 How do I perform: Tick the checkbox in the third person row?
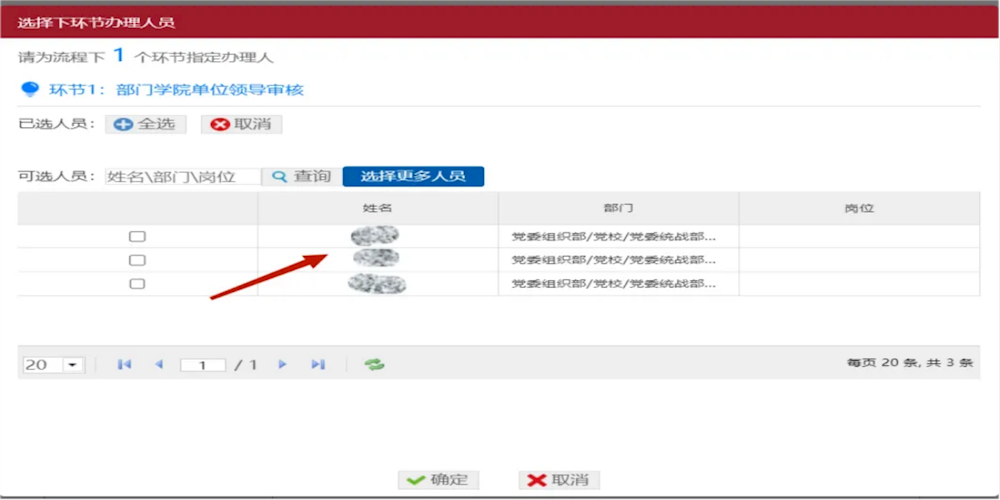(137, 284)
